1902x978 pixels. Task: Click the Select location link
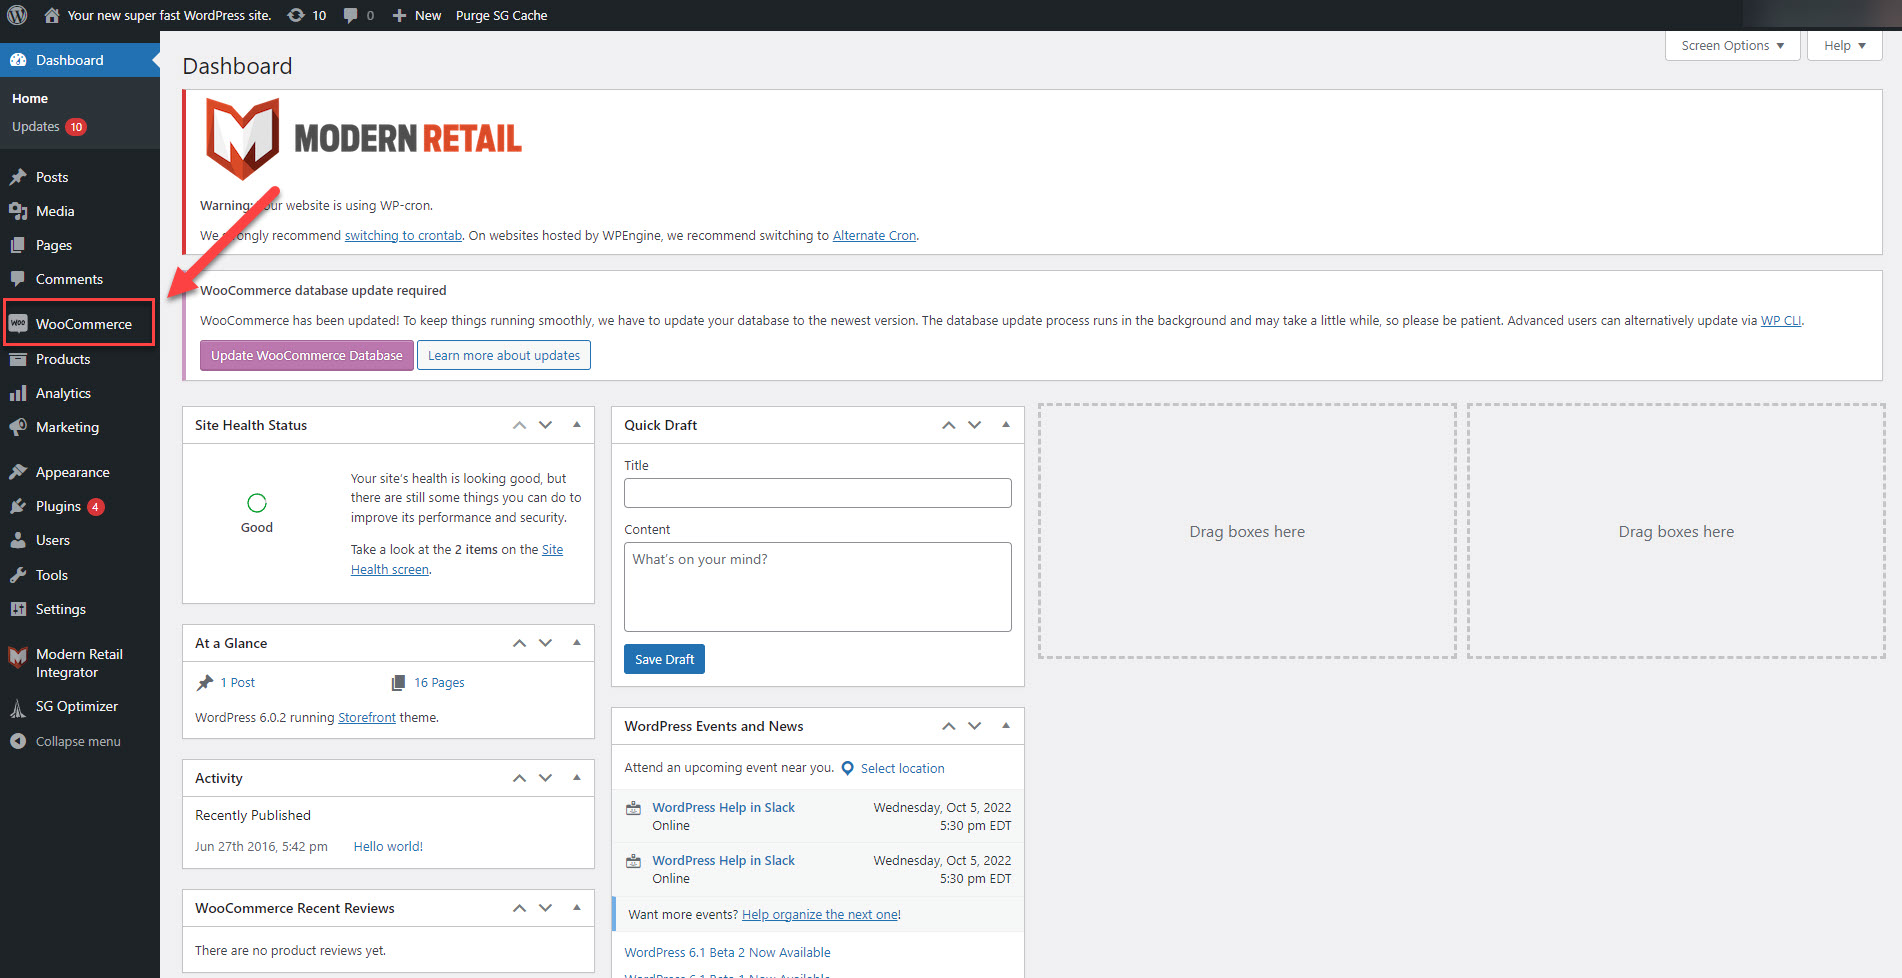902,768
